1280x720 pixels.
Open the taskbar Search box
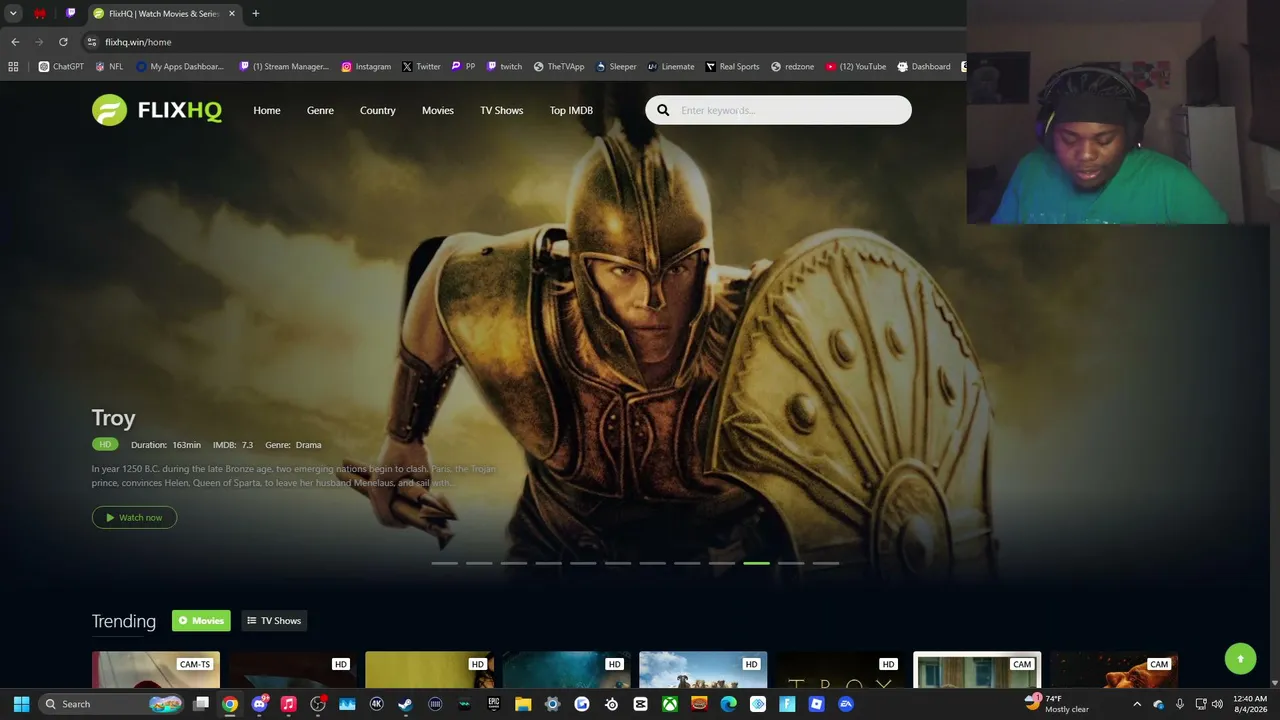point(113,704)
